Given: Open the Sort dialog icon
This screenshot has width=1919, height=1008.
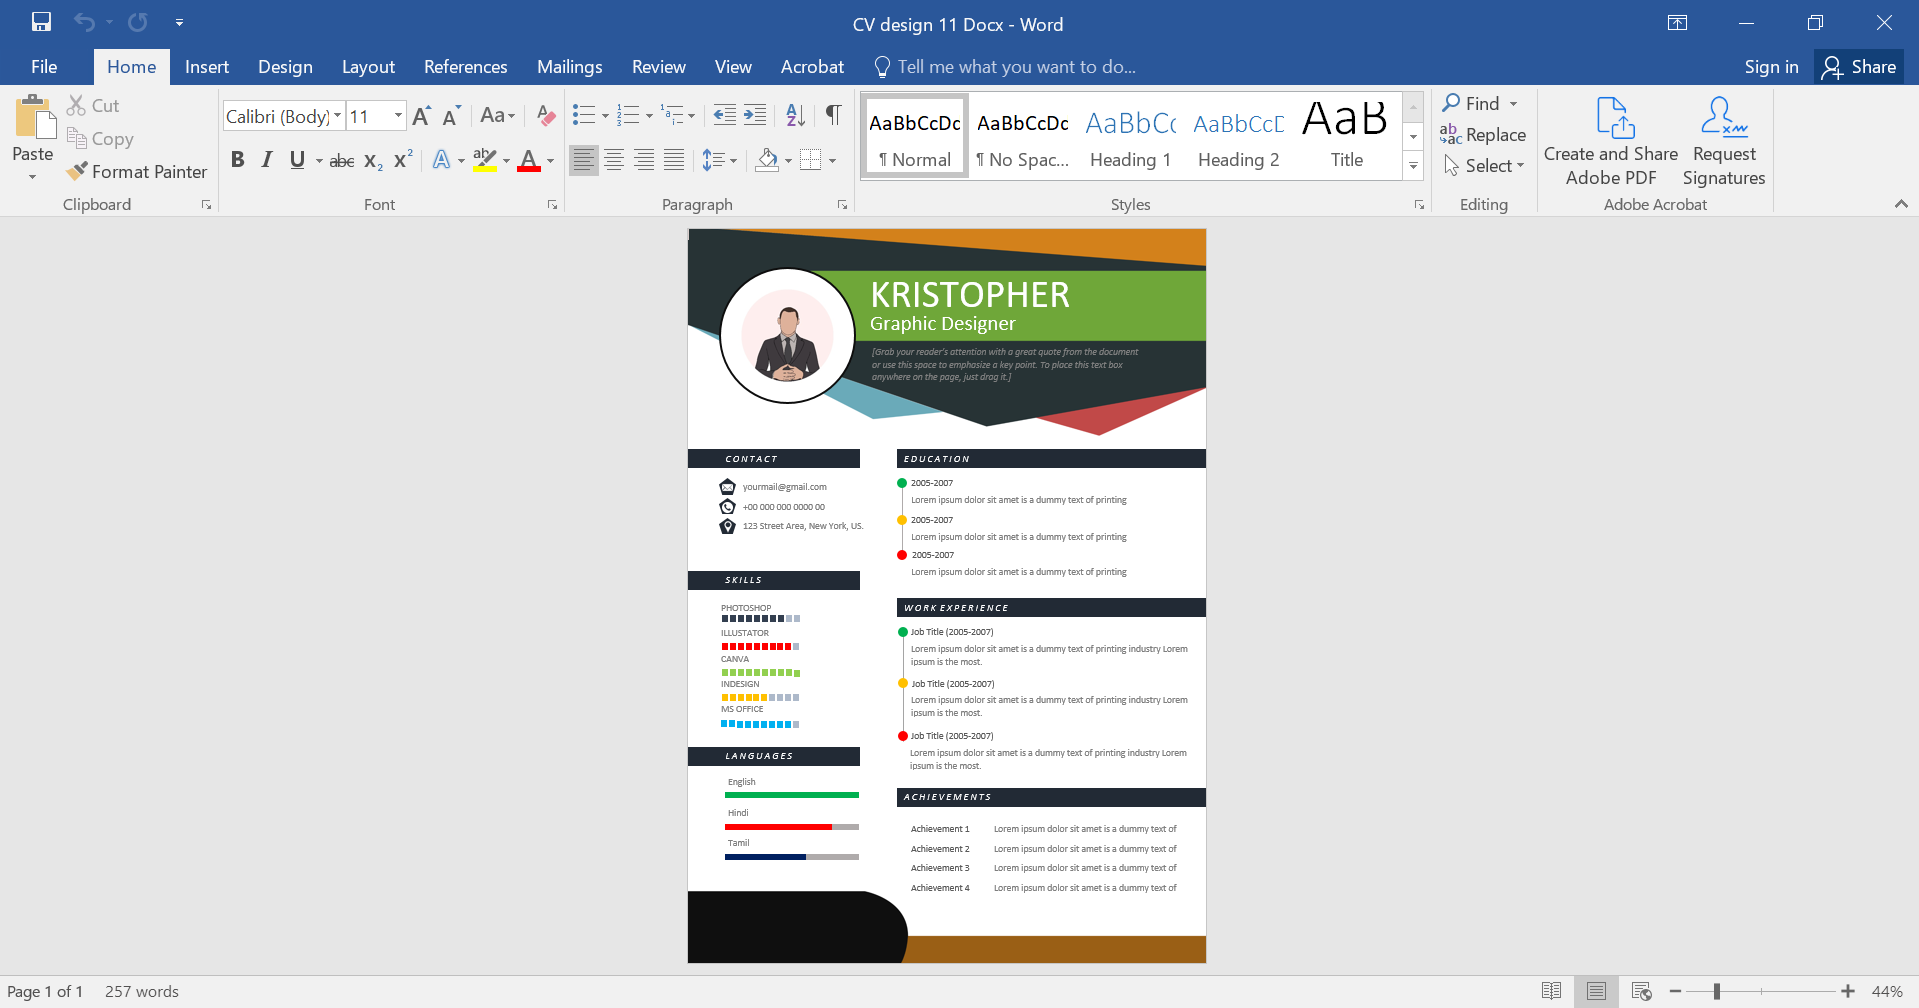Looking at the screenshot, I should click(x=795, y=115).
